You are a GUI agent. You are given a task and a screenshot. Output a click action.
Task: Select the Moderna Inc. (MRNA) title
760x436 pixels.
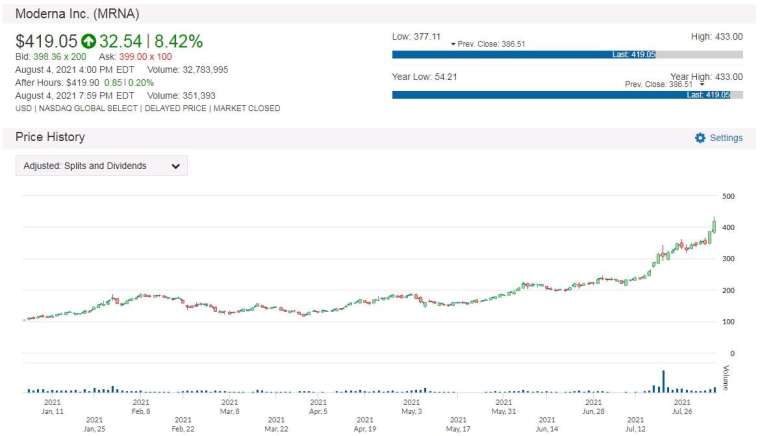click(77, 14)
